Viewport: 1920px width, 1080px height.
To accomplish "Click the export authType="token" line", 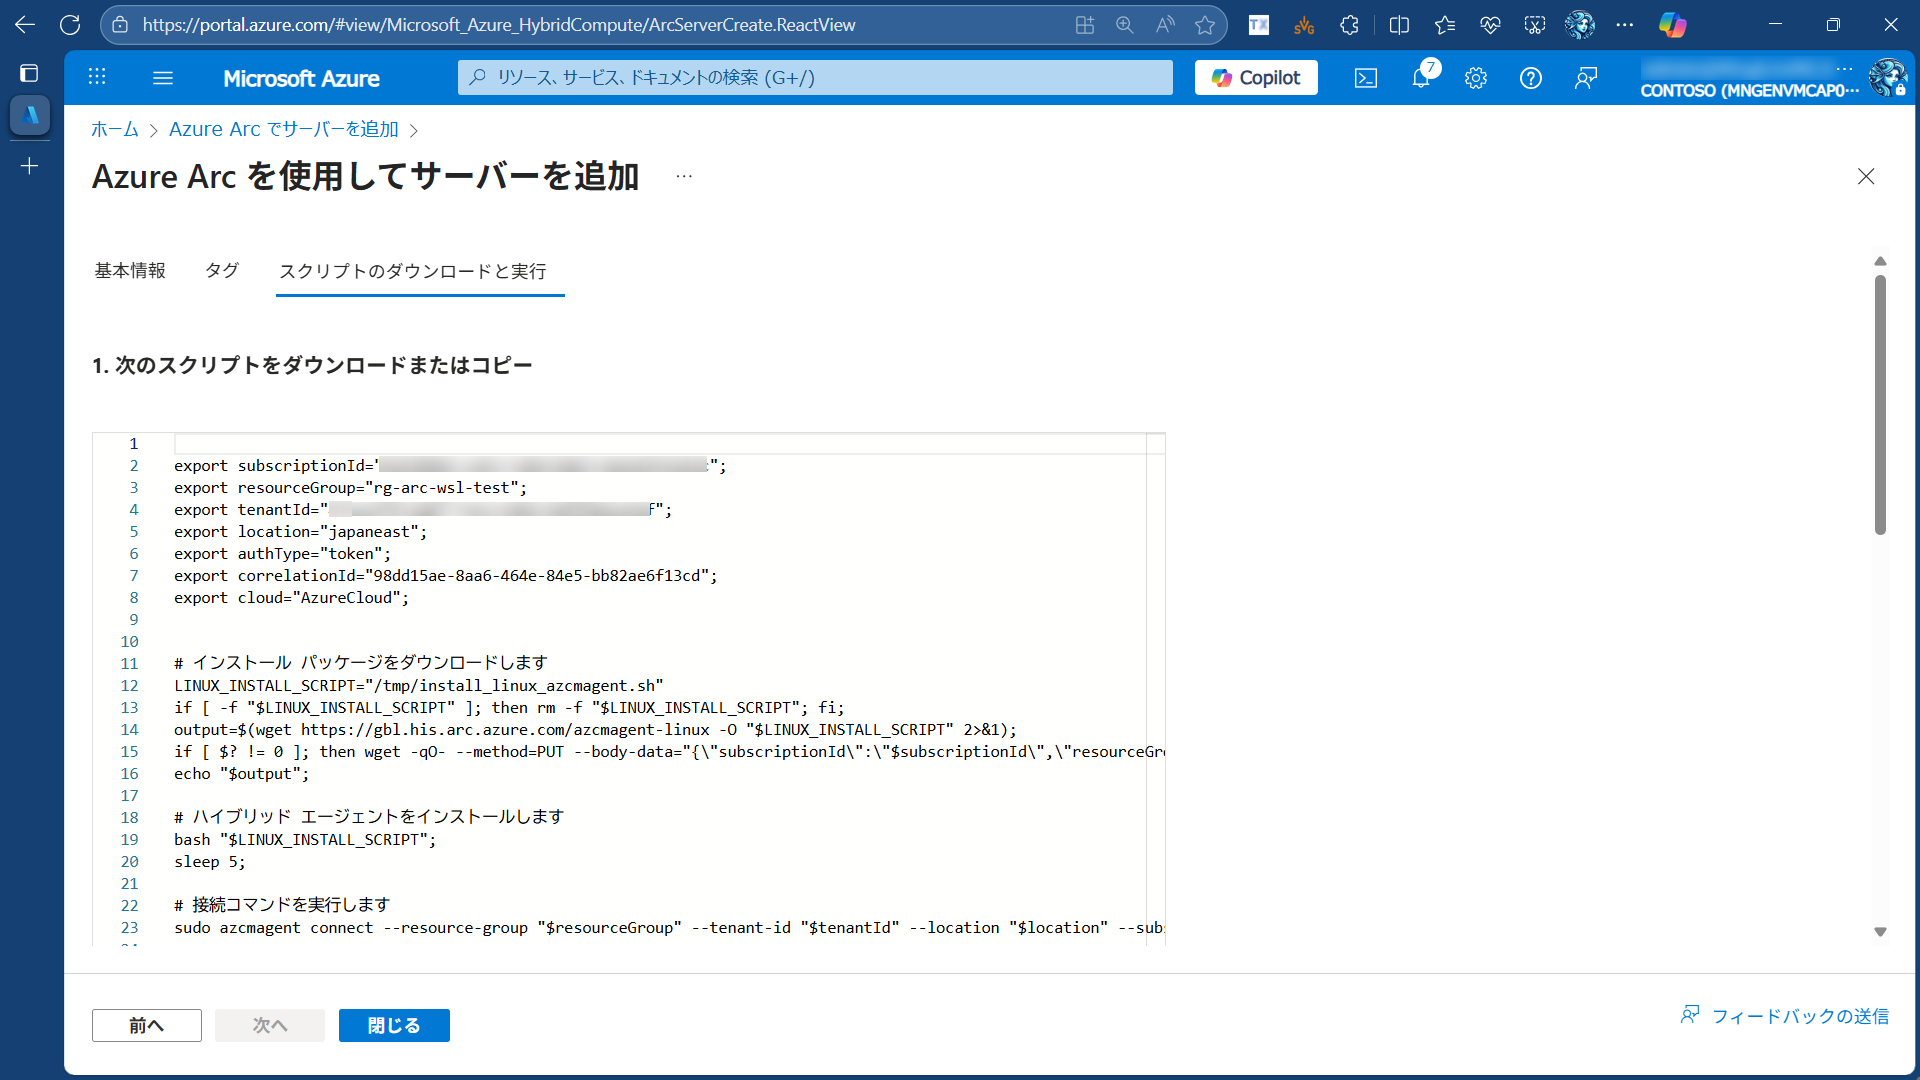I will [282, 554].
